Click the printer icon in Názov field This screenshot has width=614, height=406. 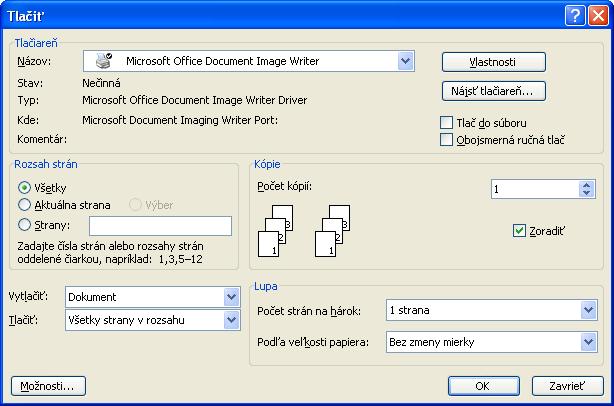[104, 61]
